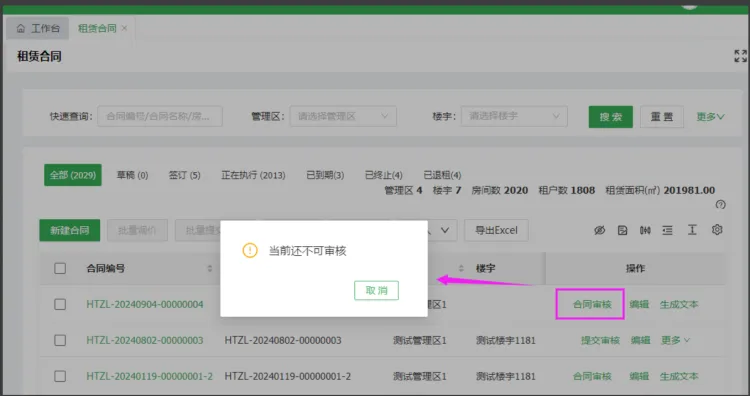Select the 正在执行 (2013) tab
The image size is (750, 396).
pyautogui.click(x=253, y=175)
